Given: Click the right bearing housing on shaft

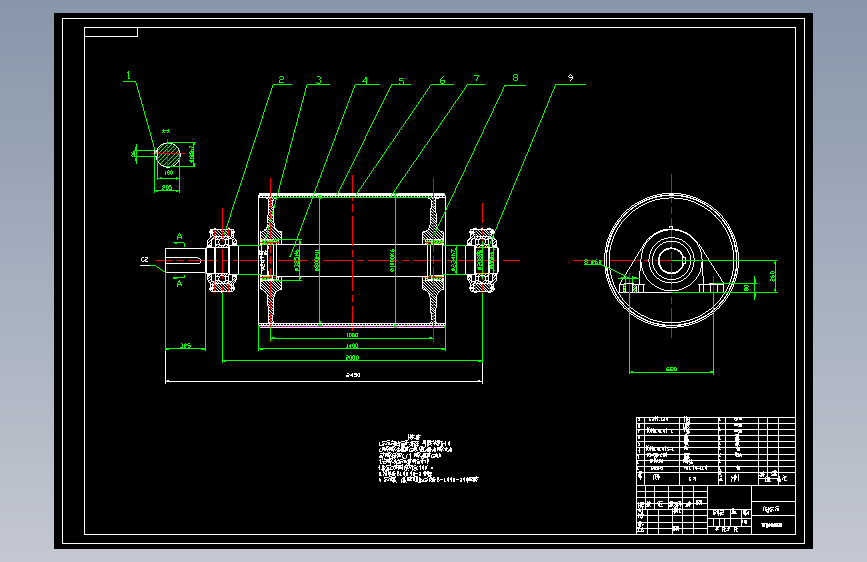Looking at the screenshot, I should click(482, 260).
